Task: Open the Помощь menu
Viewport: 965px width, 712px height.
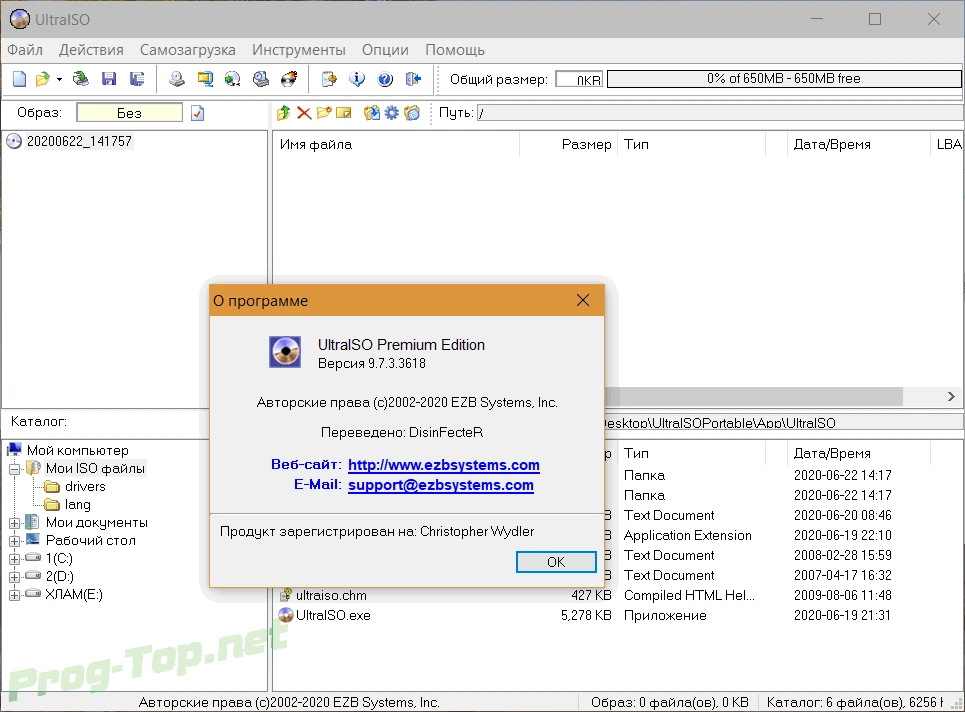Action: tap(455, 50)
